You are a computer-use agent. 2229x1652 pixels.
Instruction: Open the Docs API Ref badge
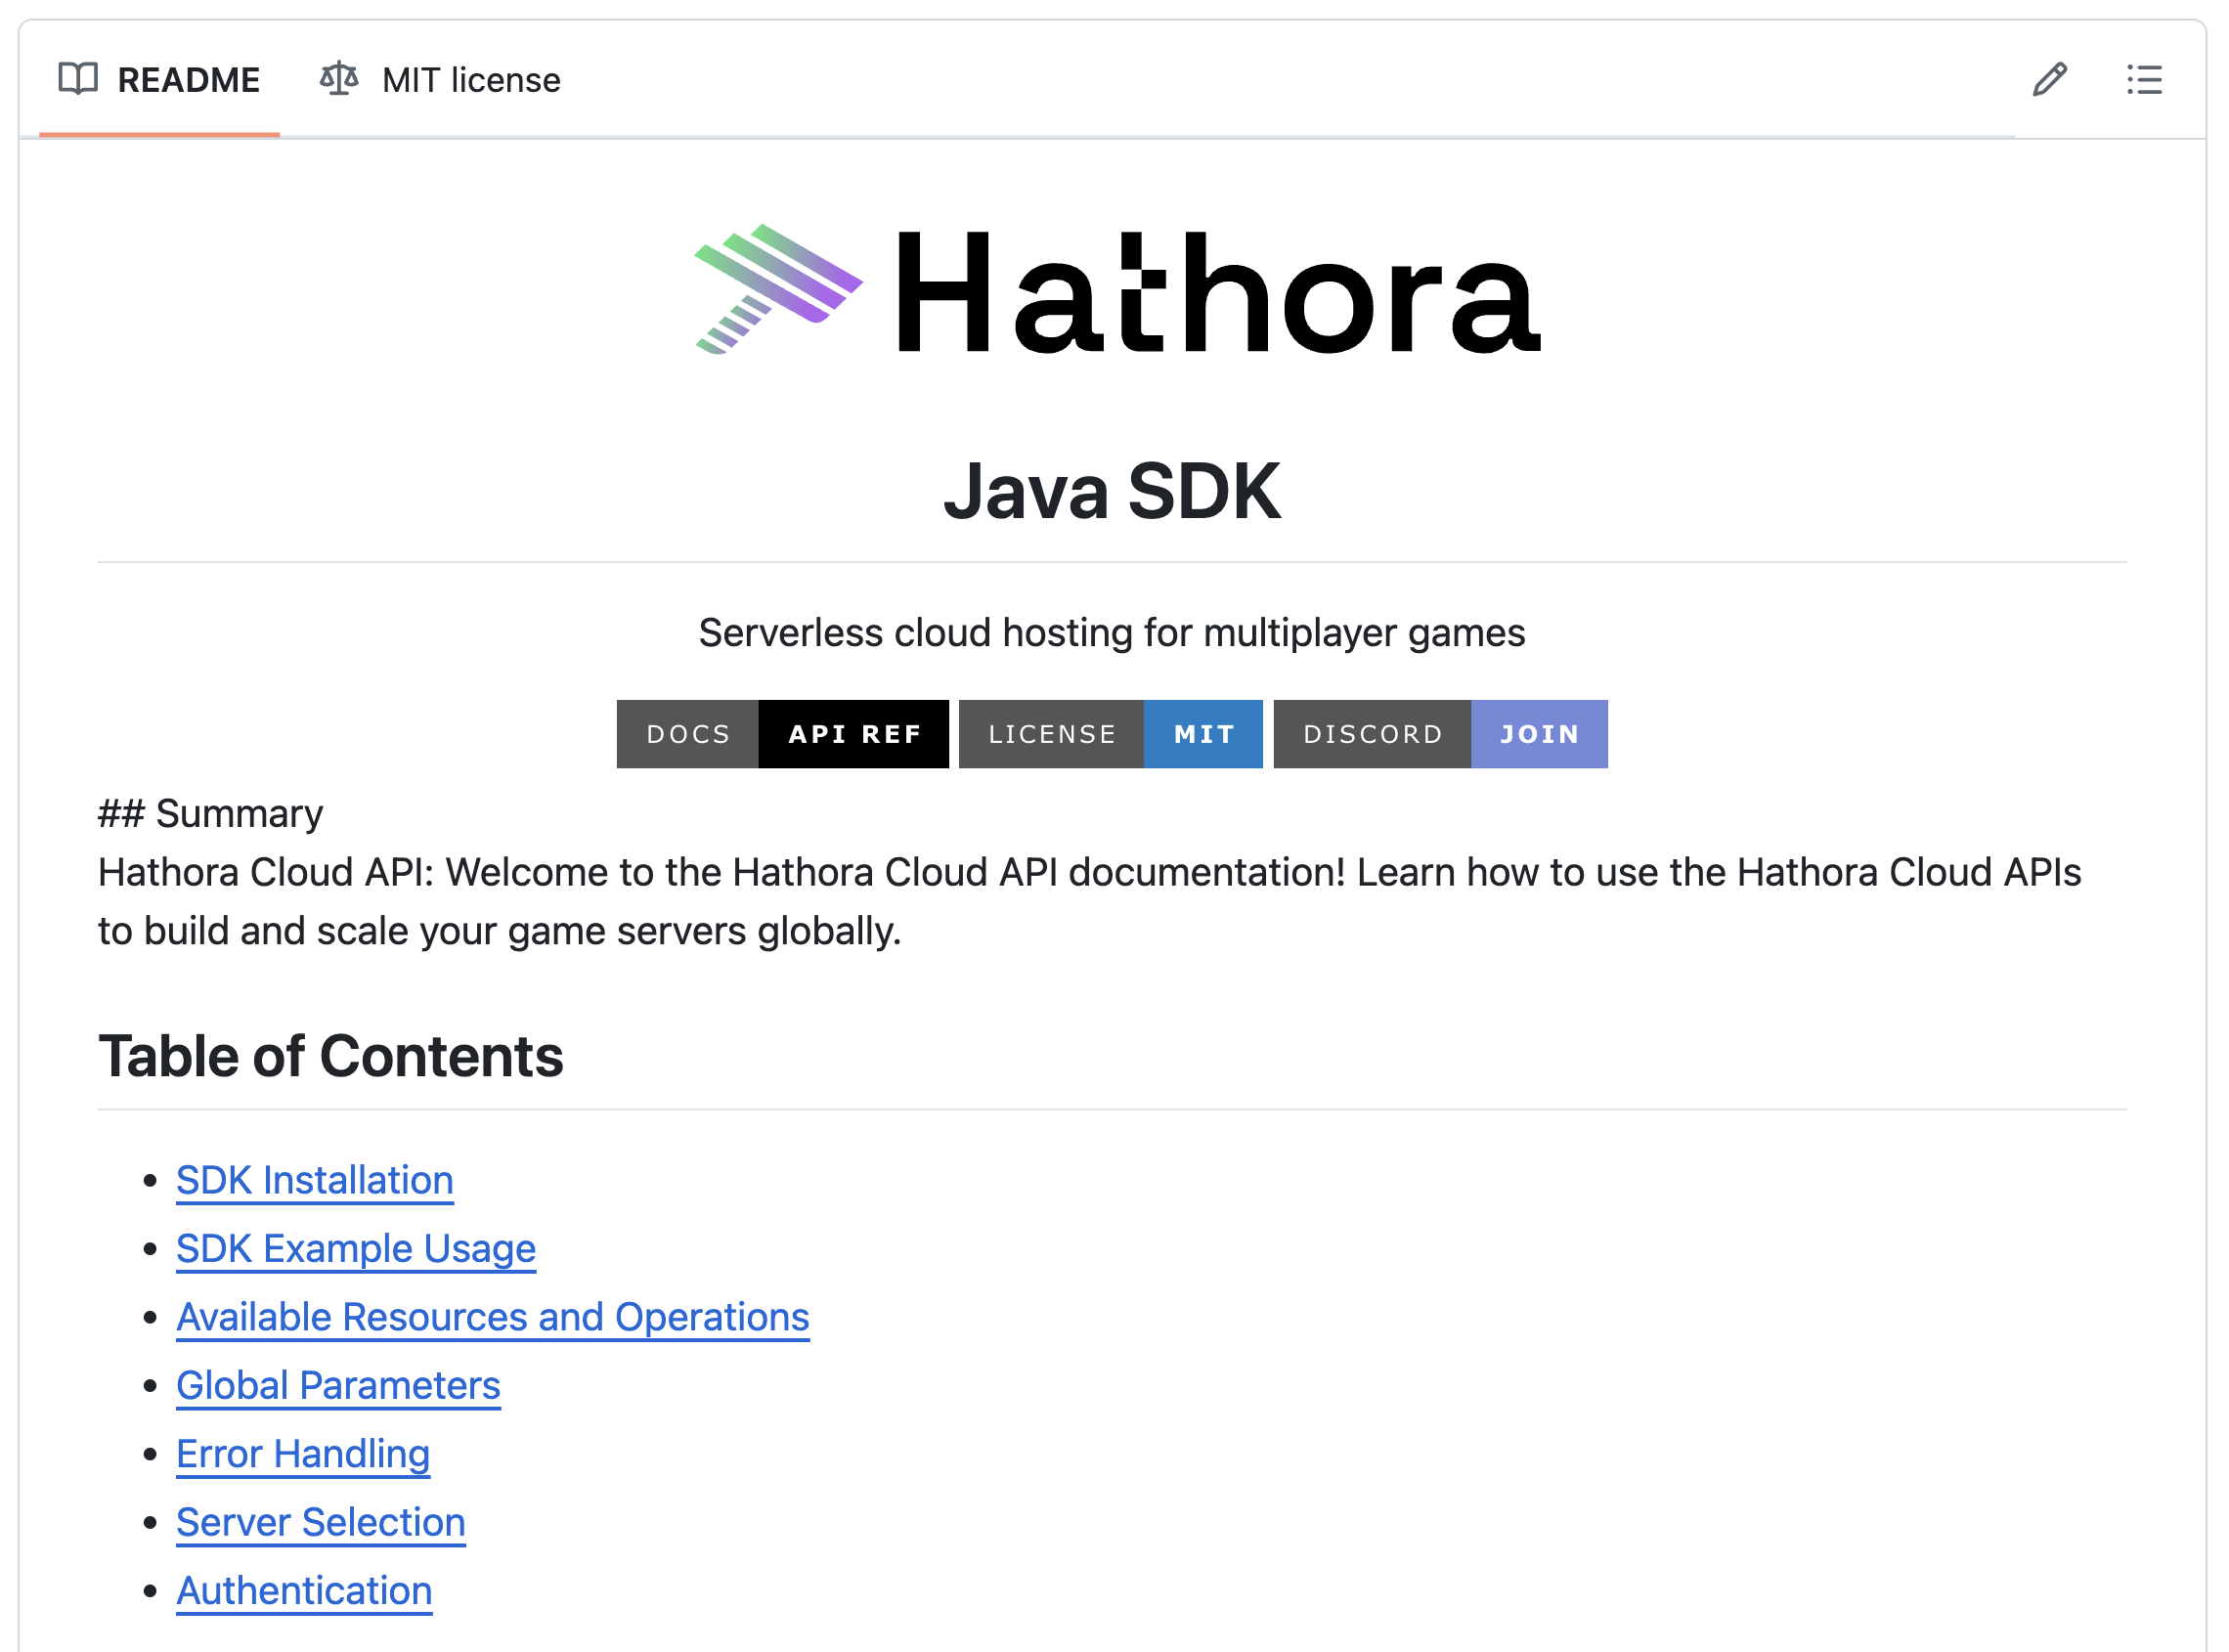[782, 734]
